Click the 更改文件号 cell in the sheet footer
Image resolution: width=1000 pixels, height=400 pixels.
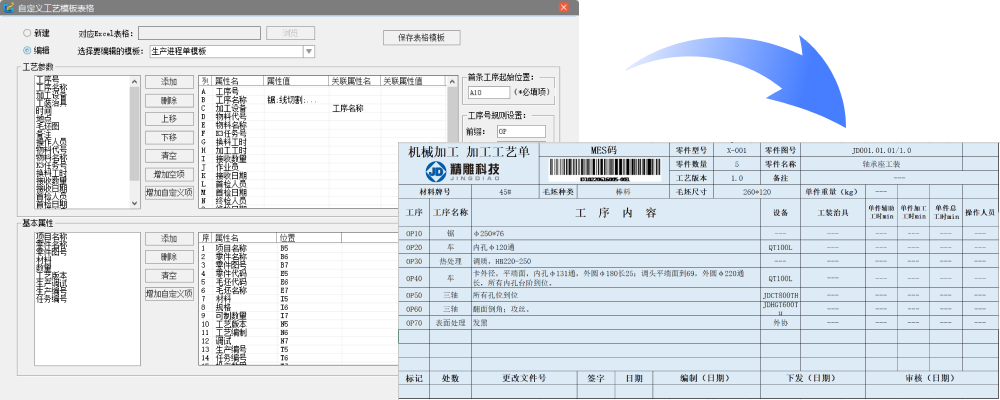(524, 378)
